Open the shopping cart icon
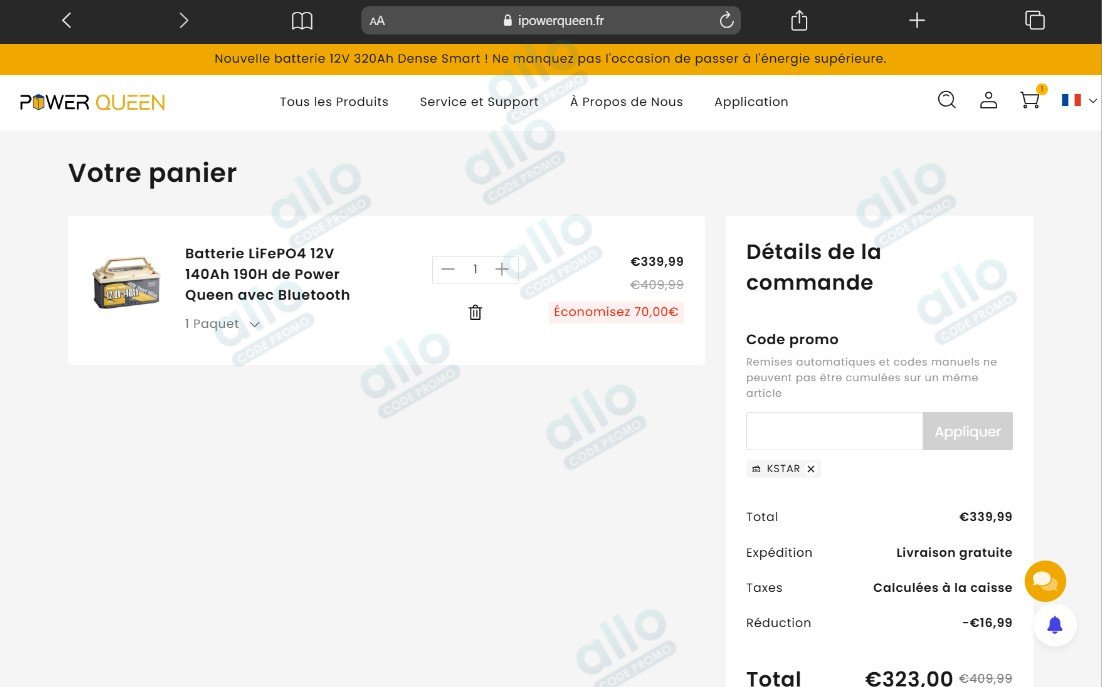Image resolution: width=1102 pixels, height=687 pixels. pyautogui.click(x=1030, y=100)
